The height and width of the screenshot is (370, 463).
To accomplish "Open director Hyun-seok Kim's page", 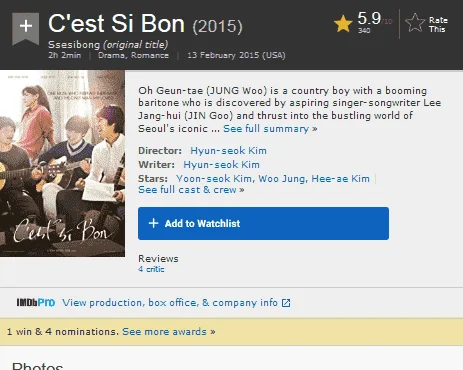I will coord(228,151).
